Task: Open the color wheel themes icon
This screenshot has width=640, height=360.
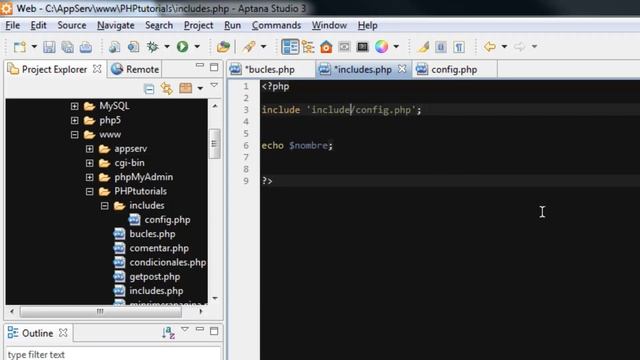Action: coord(382,47)
